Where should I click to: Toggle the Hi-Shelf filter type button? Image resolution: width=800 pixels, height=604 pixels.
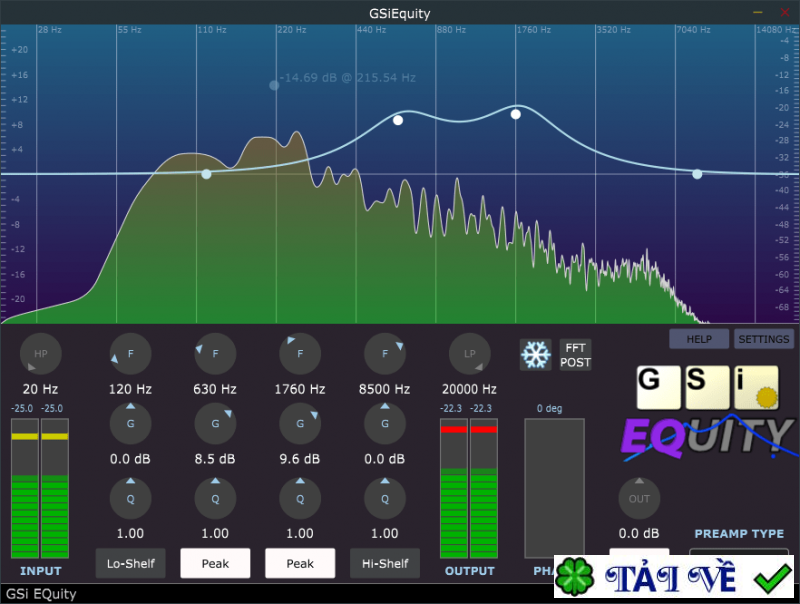385,563
